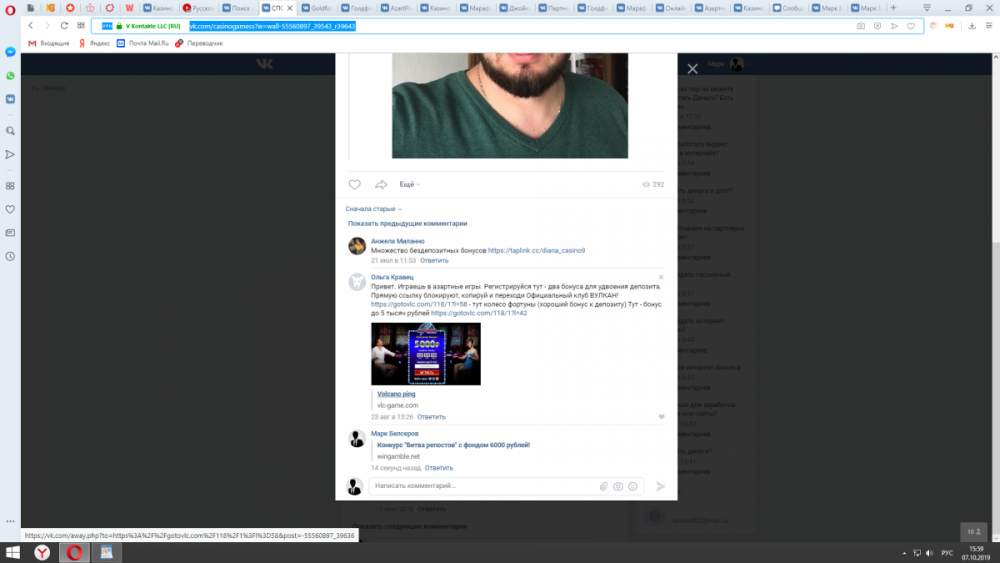Open the taplink.cc/diana_casino9 link
Screen dimensions: 1000x563
tap(536, 250)
